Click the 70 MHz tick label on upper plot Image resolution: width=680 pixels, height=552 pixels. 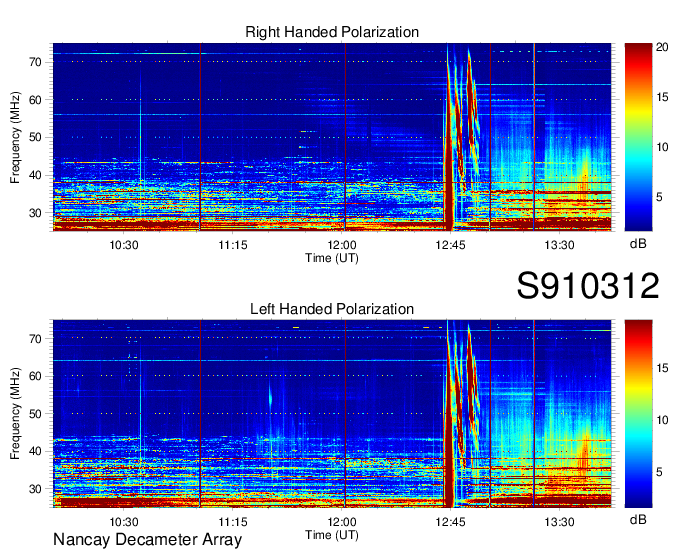[36, 62]
